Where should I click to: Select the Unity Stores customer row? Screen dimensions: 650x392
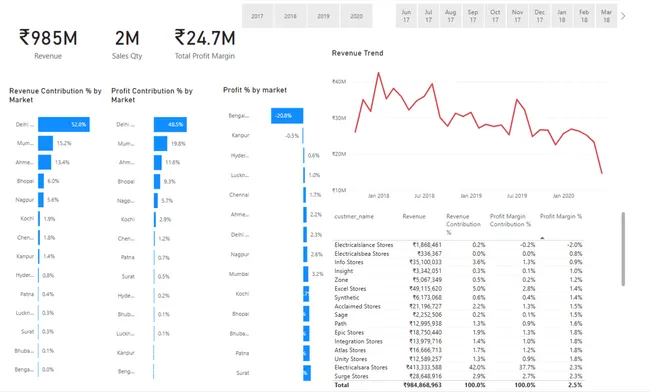tap(458, 359)
